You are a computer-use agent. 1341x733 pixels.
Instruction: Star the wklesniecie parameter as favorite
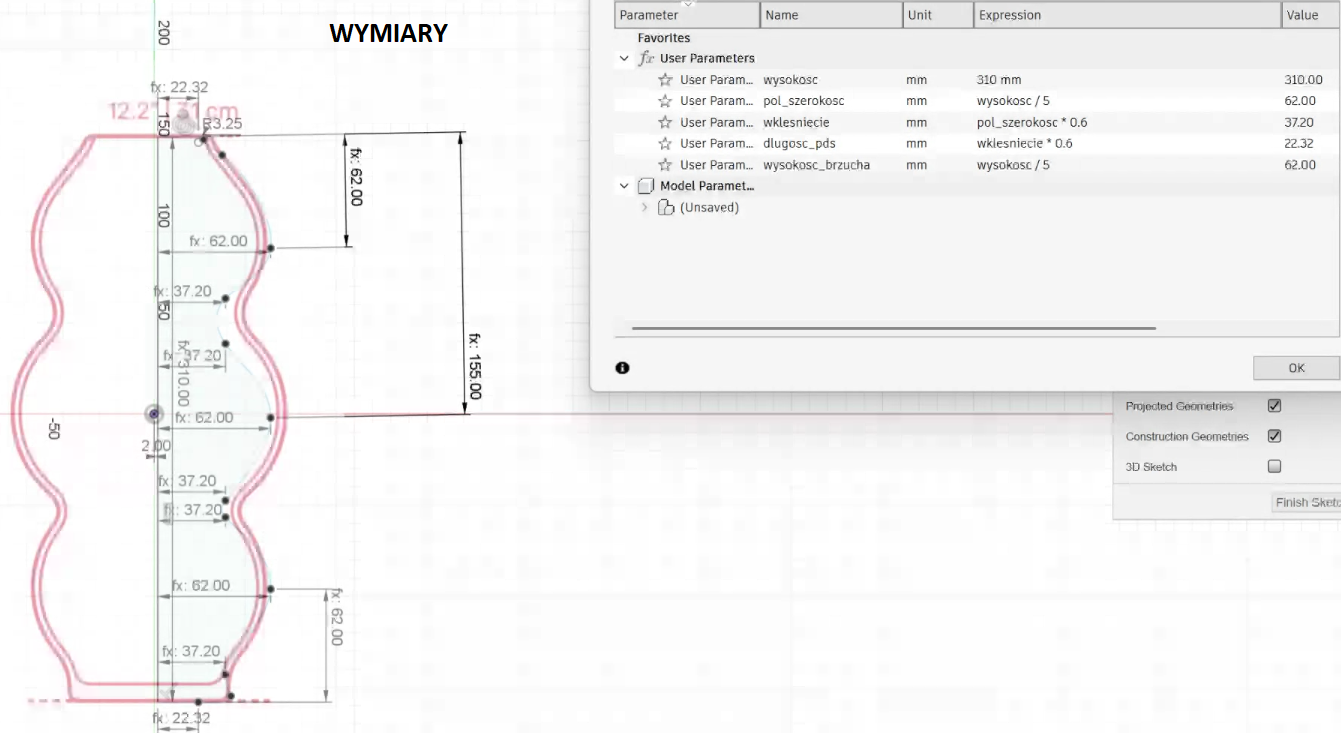[x=665, y=123]
